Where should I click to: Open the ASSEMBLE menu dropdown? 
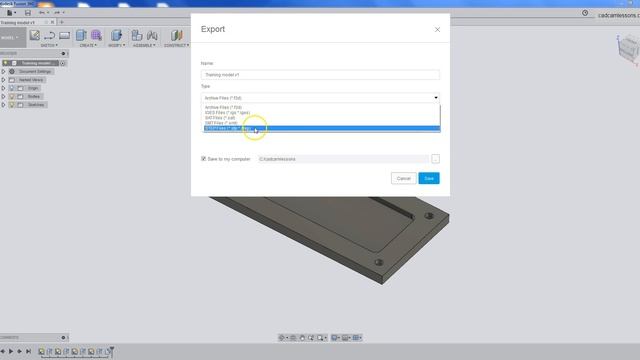144,45
